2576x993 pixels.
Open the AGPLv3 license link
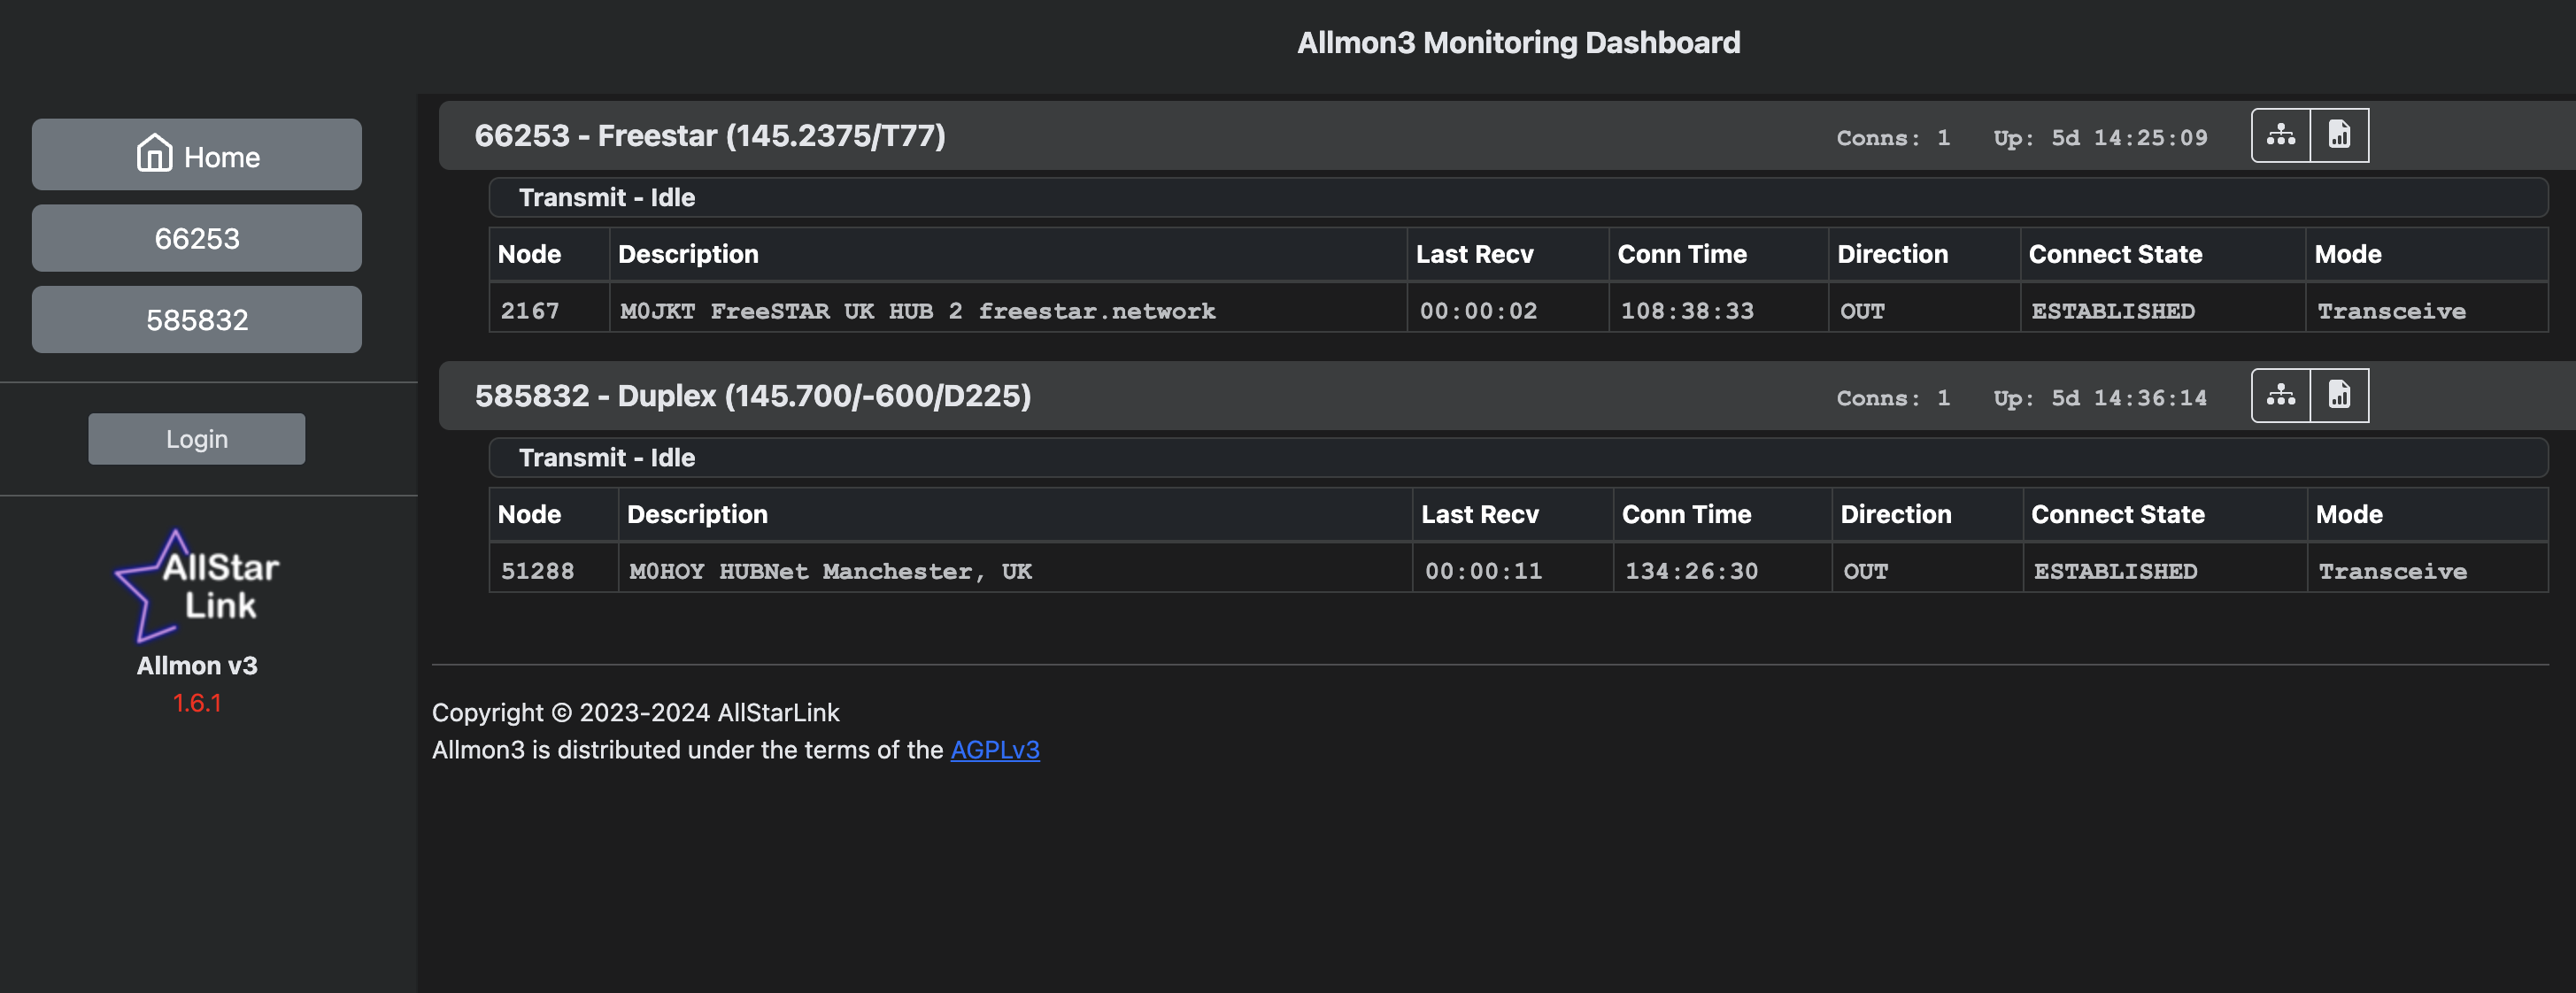[994, 750]
